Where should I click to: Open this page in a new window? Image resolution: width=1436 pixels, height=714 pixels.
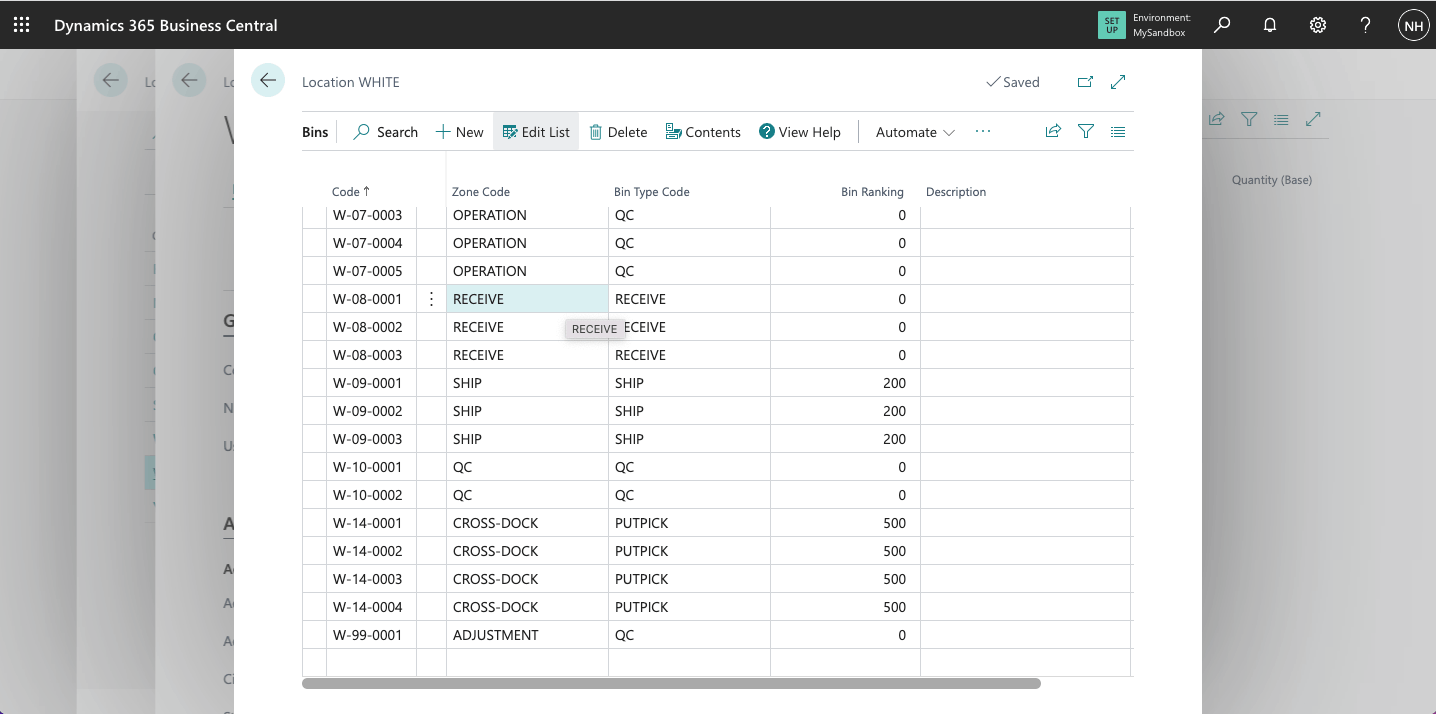pos(1085,82)
